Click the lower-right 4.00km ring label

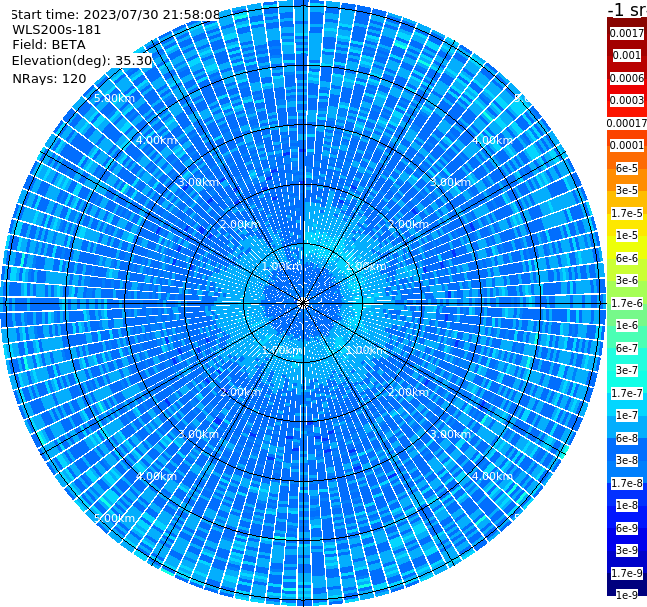(492, 476)
